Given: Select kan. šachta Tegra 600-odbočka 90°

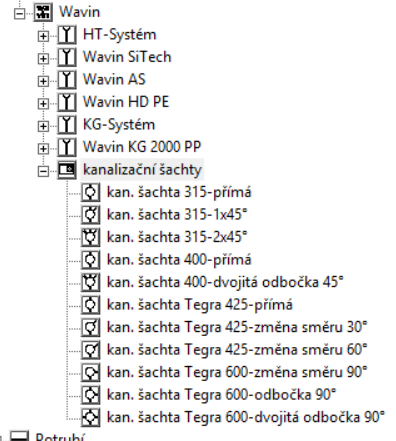Looking at the screenshot, I should (221, 395).
